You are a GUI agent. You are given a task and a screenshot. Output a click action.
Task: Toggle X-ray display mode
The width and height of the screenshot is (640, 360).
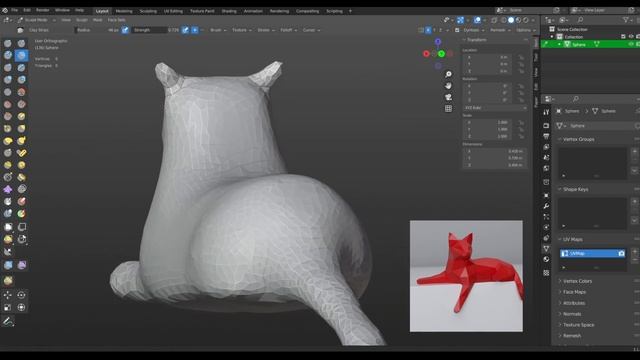pos(494,20)
